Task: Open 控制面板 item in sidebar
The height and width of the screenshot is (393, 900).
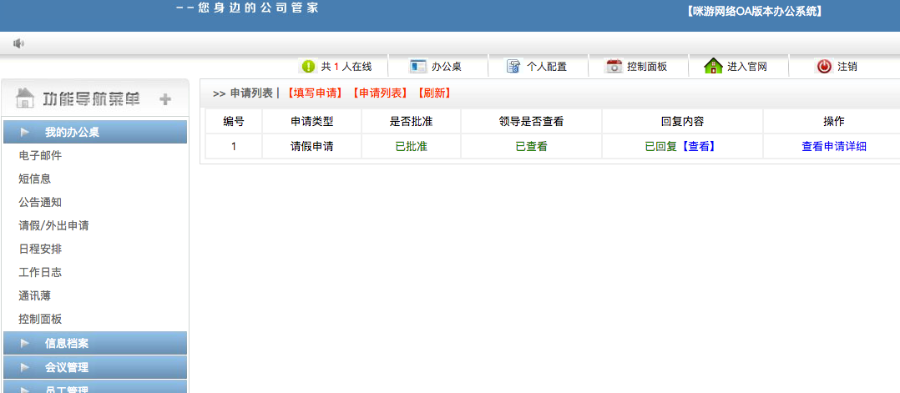Action: click(x=40, y=320)
